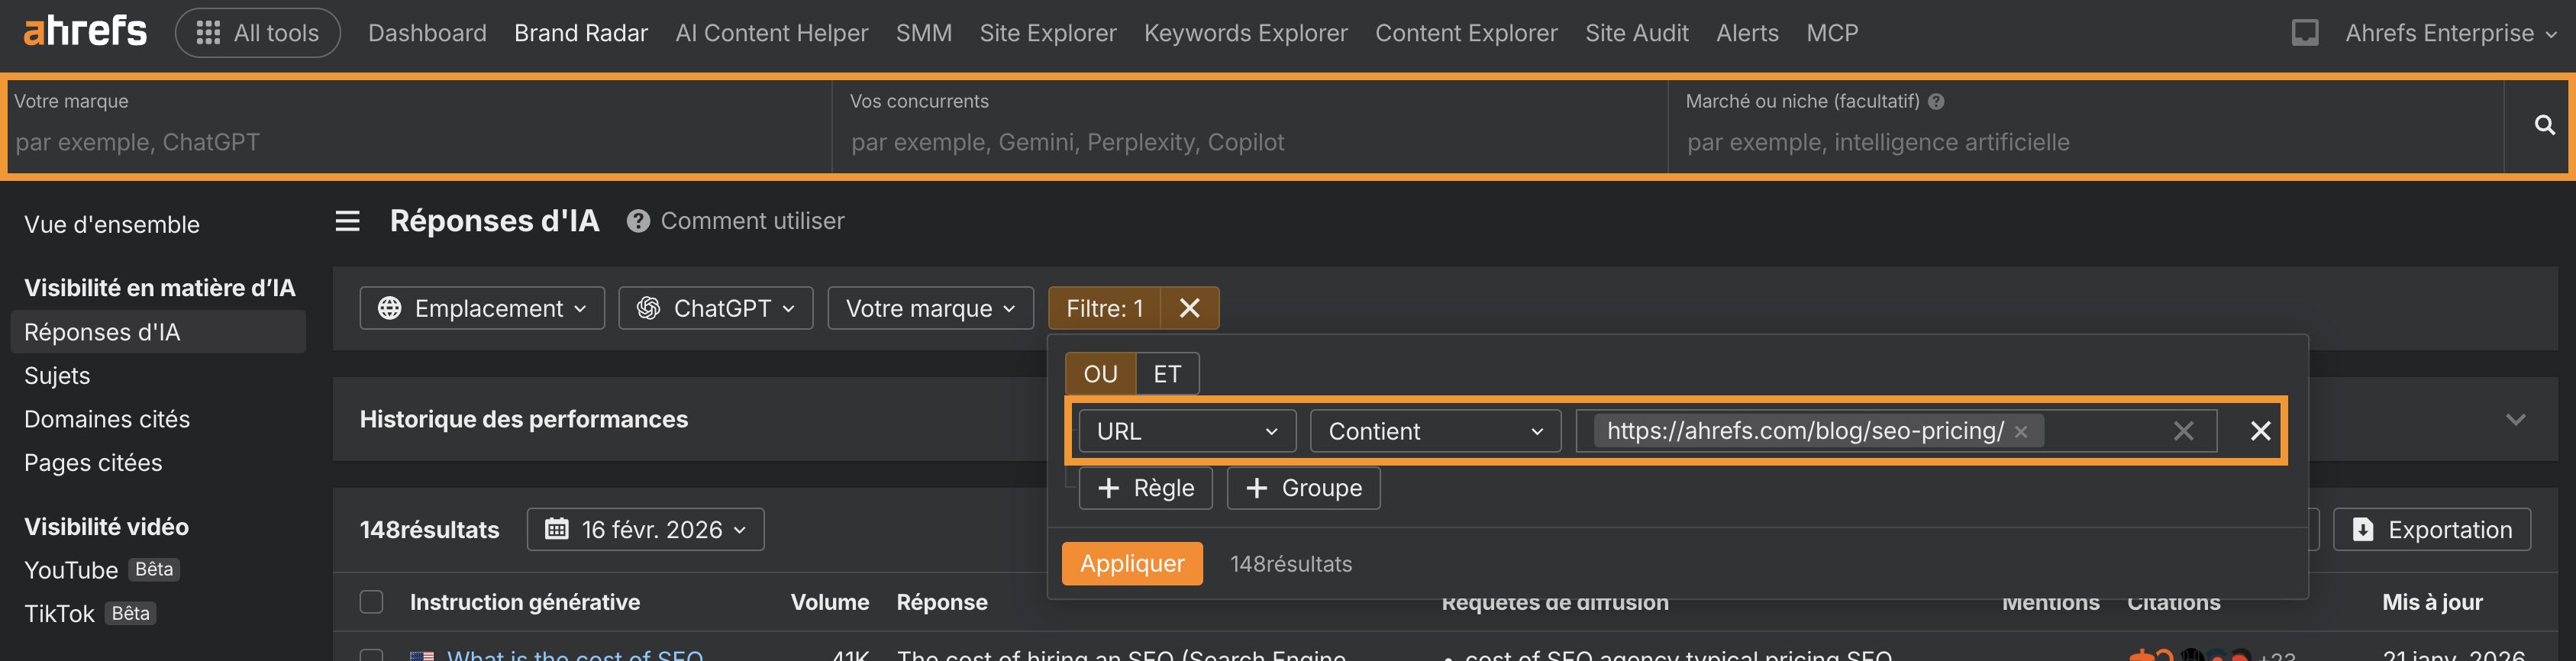Open TikTok Bêta in sidebar
Image resolution: width=2576 pixels, height=661 pixels.
(89, 613)
